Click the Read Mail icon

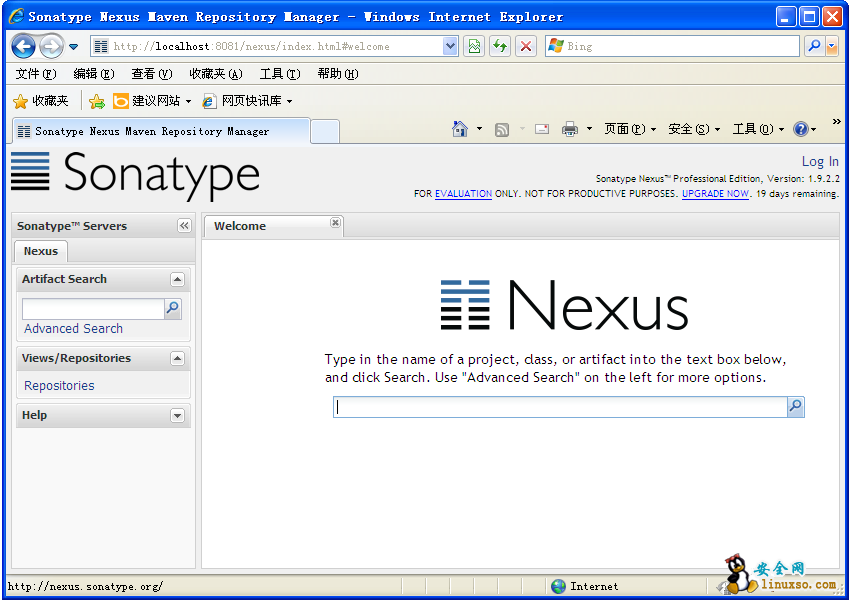(542, 129)
